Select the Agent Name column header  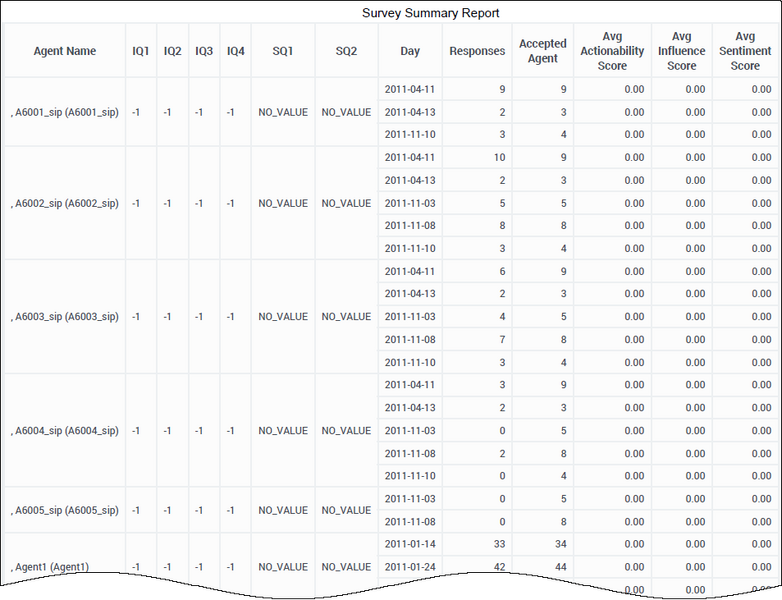[x=65, y=51]
